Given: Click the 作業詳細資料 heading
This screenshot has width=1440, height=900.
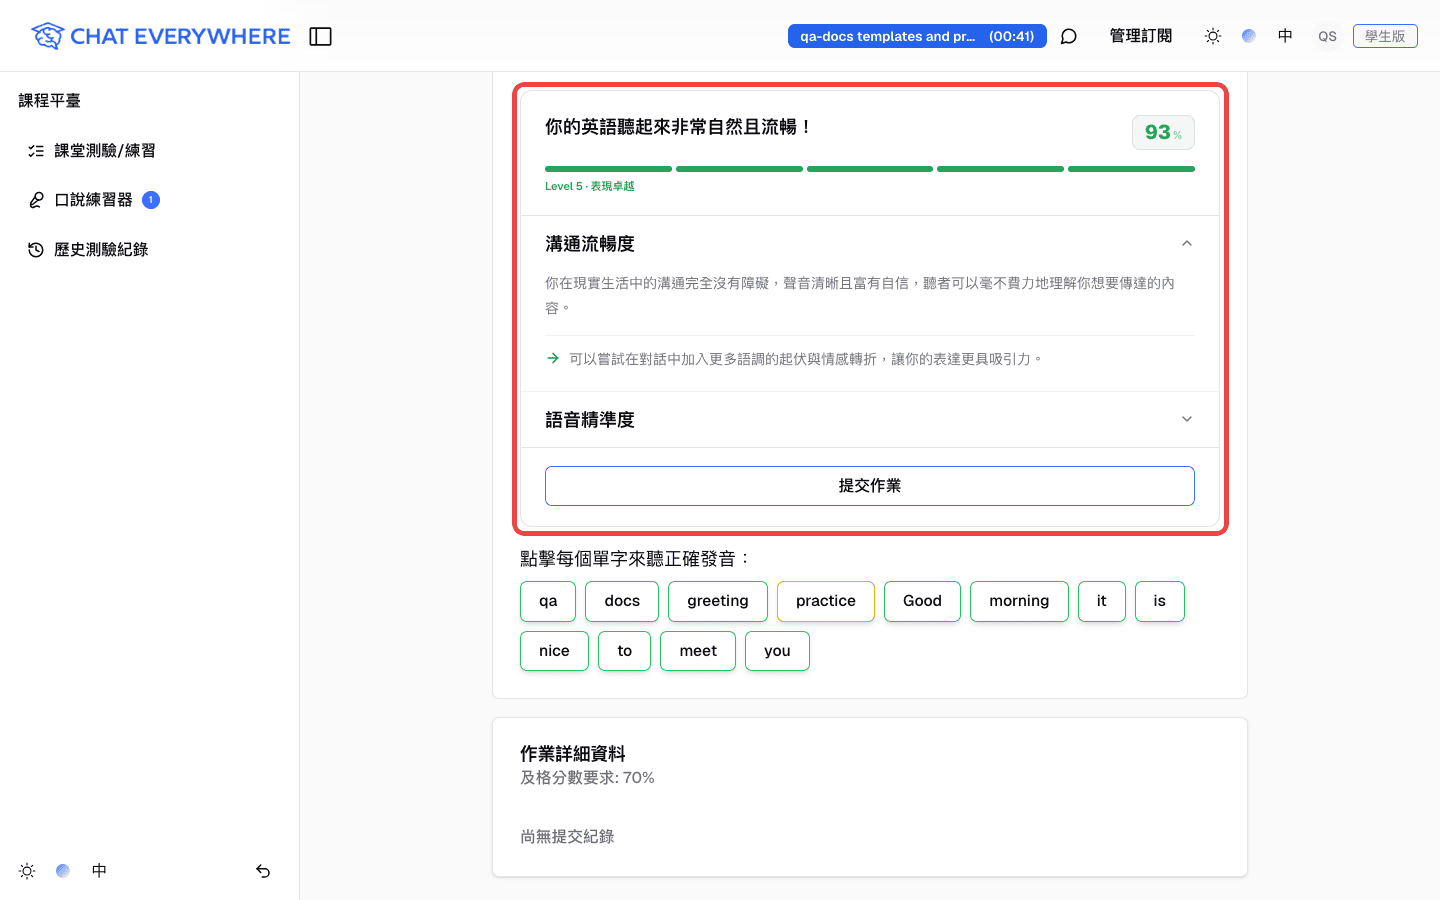Looking at the screenshot, I should click(573, 754).
